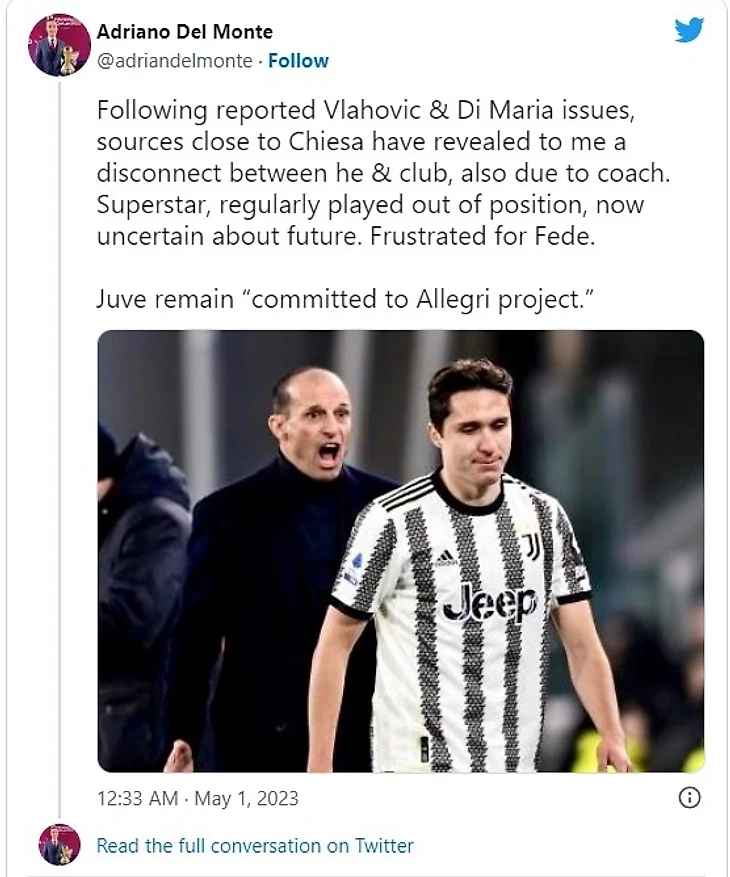The width and height of the screenshot is (730, 877).
Task: Click the small avatar beside Read the full conversation
Action: [x=59, y=845]
